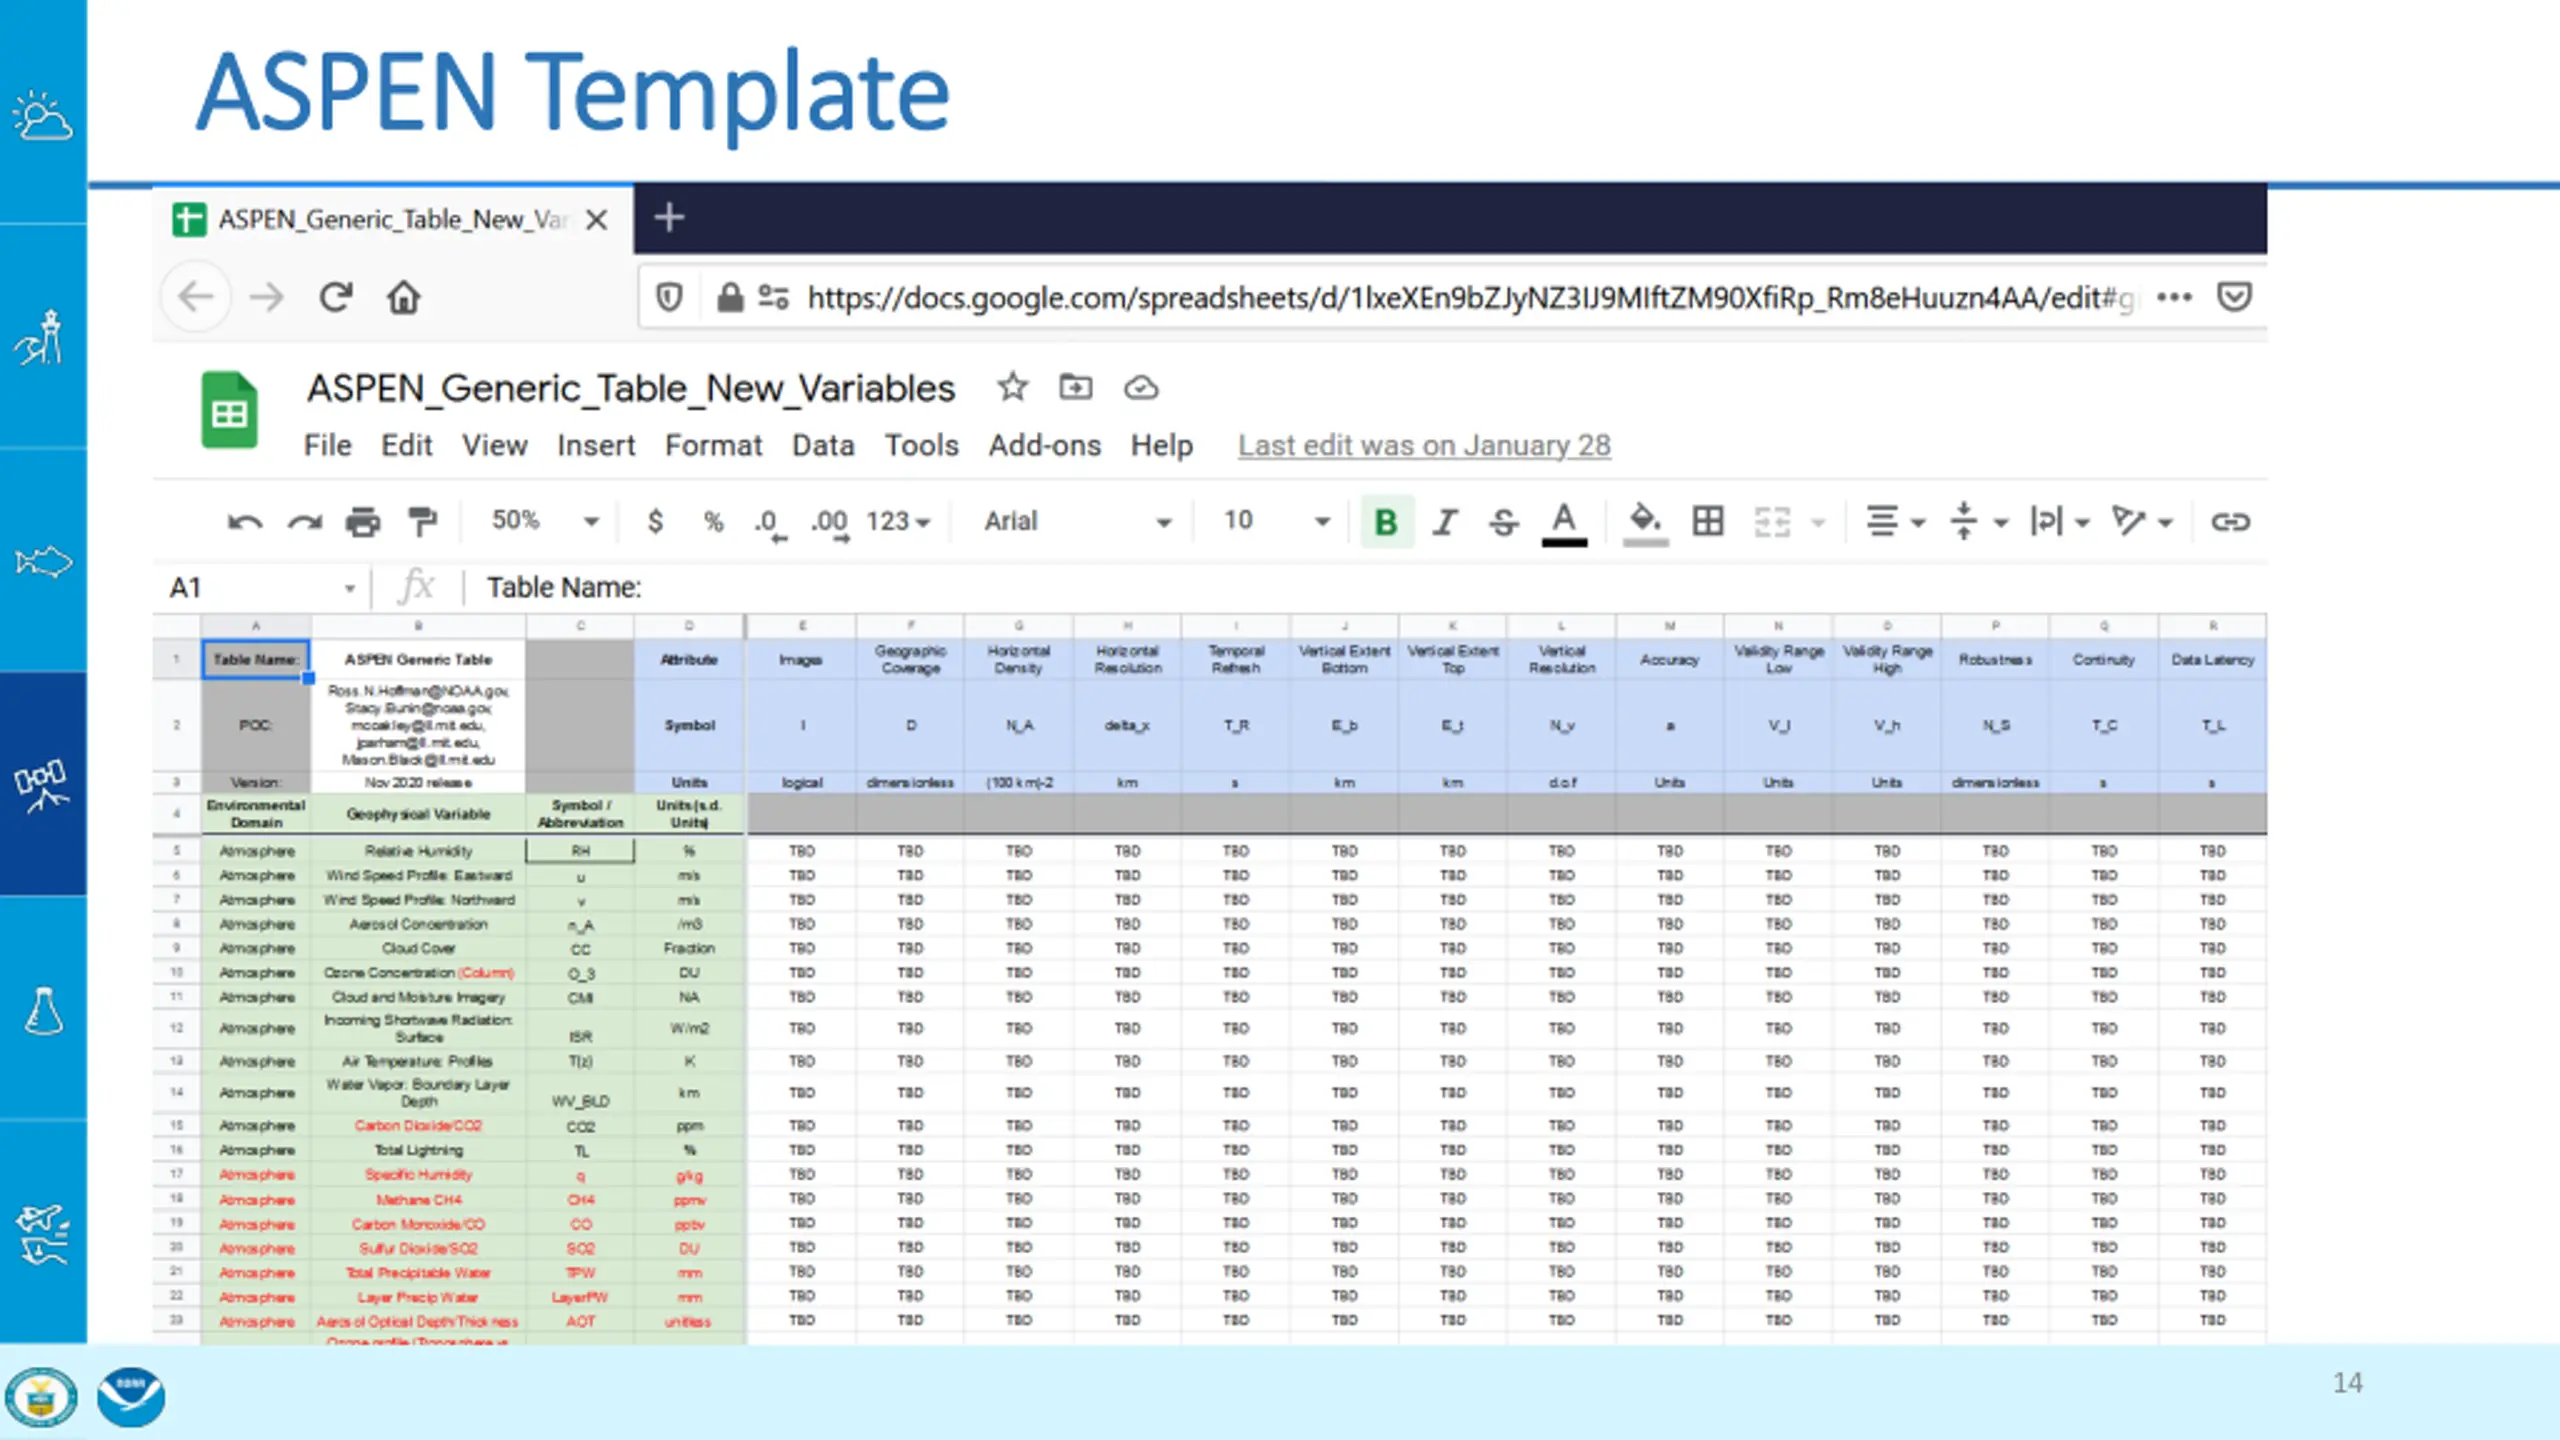Click the new tab plus button
This screenshot has height=1440, width=2560.
point(669,217)
